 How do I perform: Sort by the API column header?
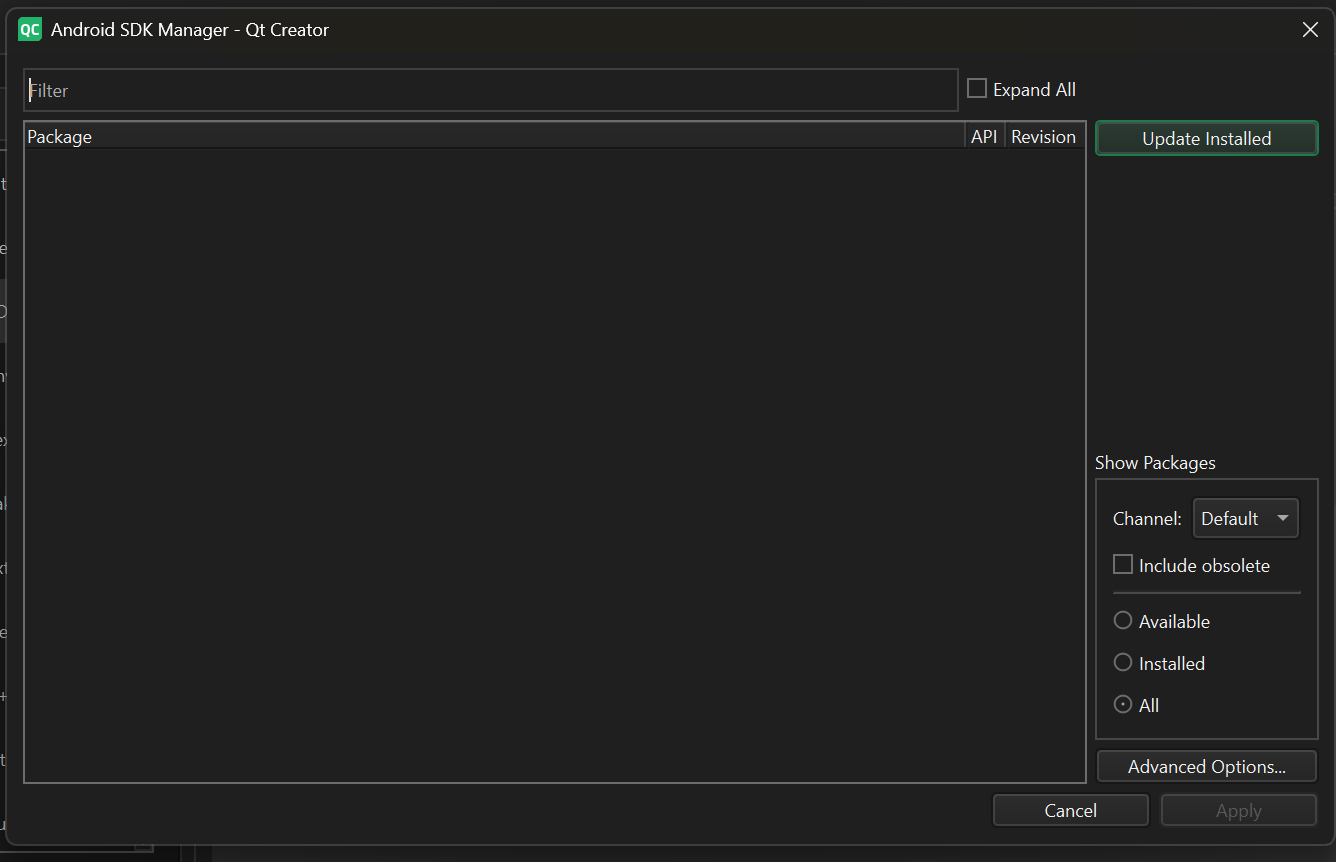(x=984, y=137)
